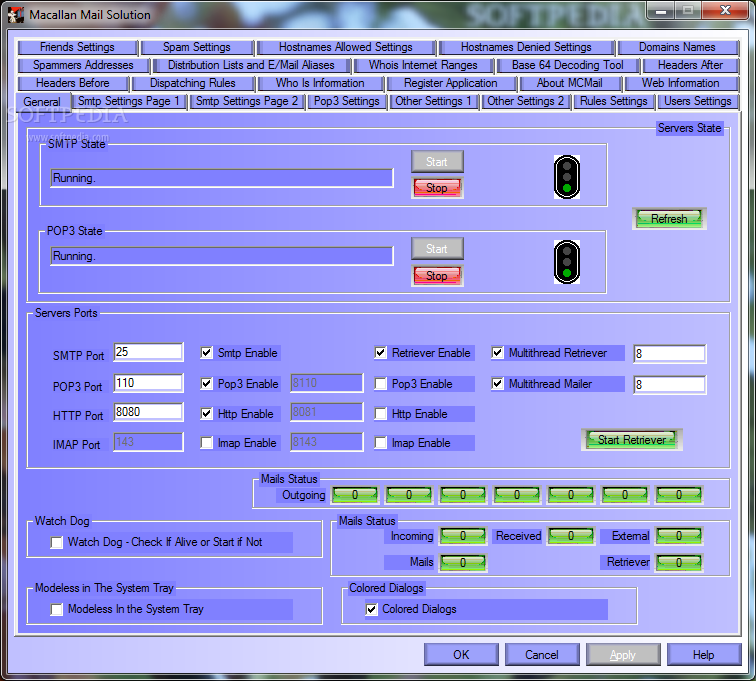Check Modeless In the System Tray
Screen dimensions: 756x681
coord(56,609)
